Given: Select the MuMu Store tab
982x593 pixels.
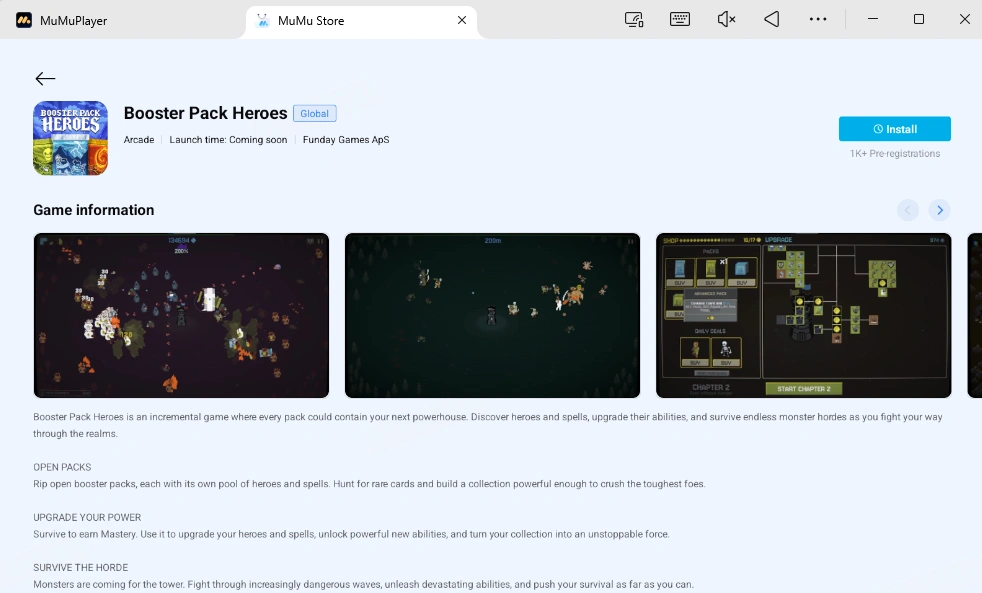Looking at the screenshot, I should coord(361,21).
